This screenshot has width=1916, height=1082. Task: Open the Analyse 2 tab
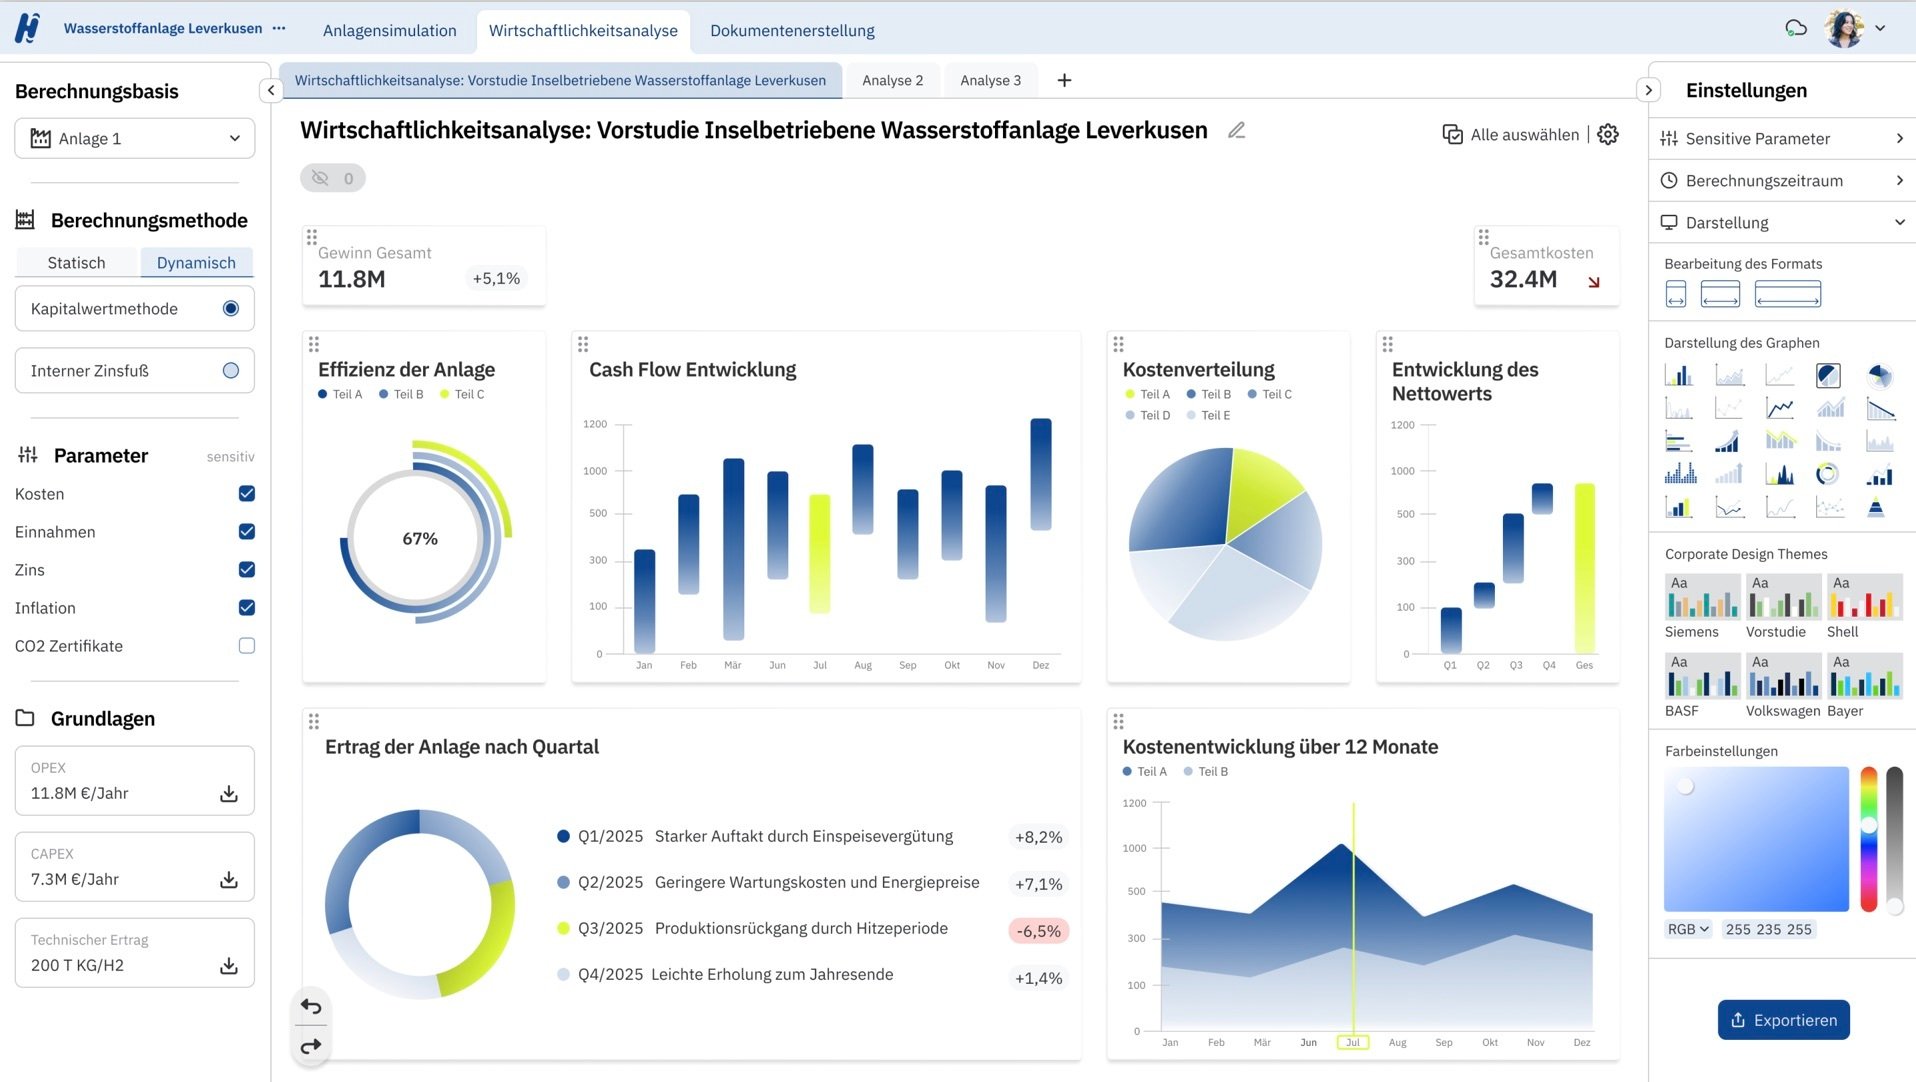click(x=892, y=80)
